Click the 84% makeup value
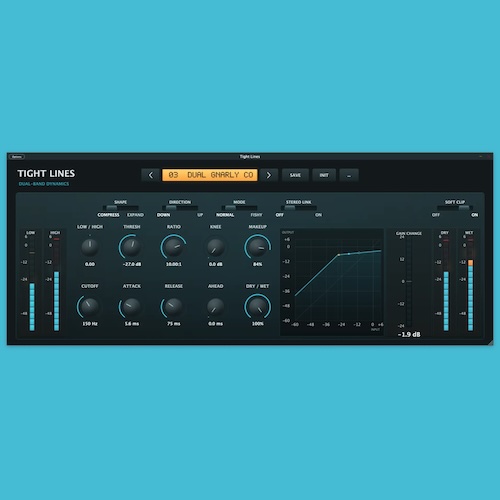Screen dimensions: 500x500 pyautogui.click(x=258, y=264)
